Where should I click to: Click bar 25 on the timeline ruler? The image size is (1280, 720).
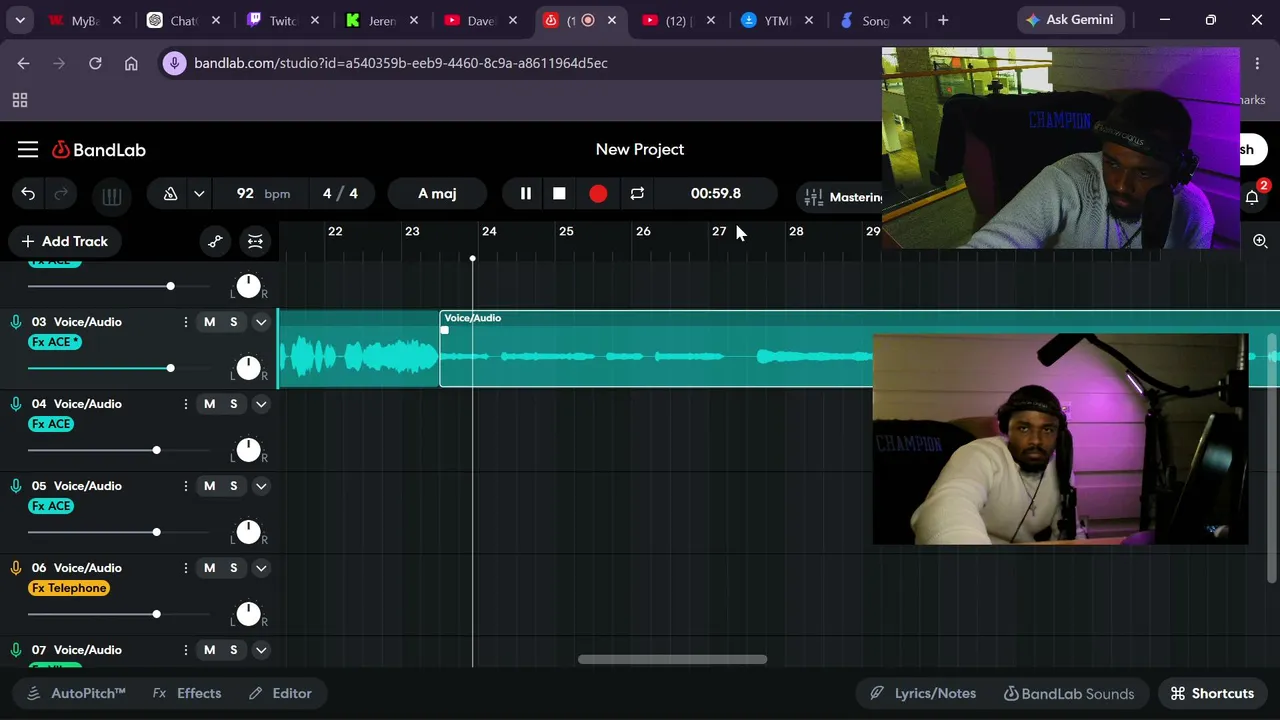pos(566,231)
